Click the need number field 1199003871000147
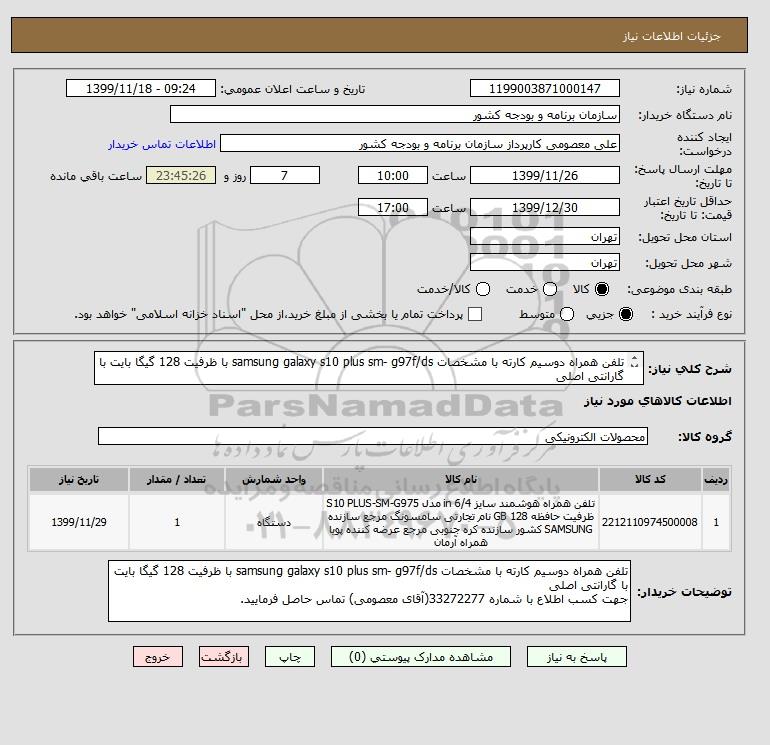This screenshot has height=745, width=770. click(545, 88)
